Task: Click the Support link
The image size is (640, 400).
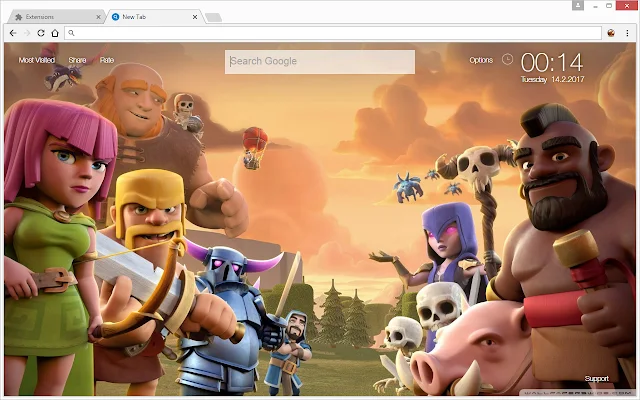Action: click(596, 378)
